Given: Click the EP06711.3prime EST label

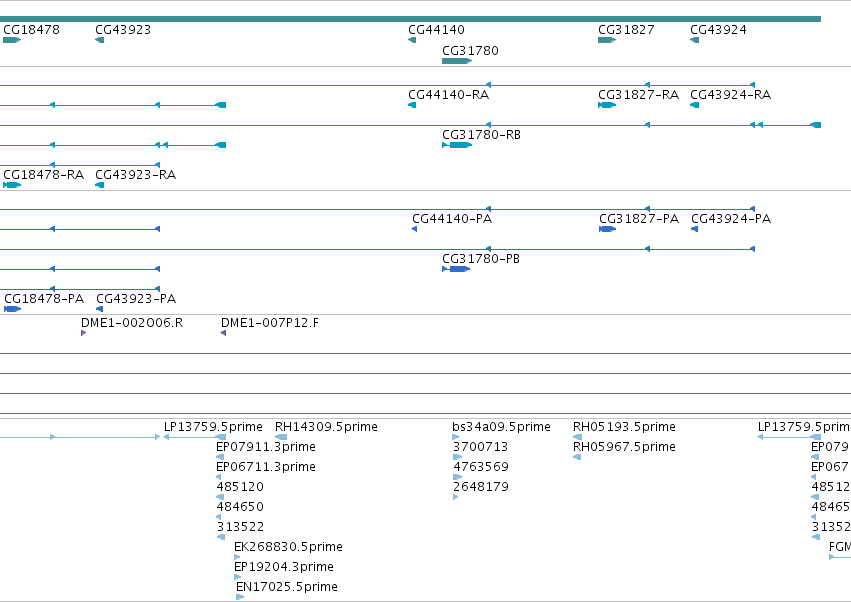Looking at the screenshot, I should point(265,467).
